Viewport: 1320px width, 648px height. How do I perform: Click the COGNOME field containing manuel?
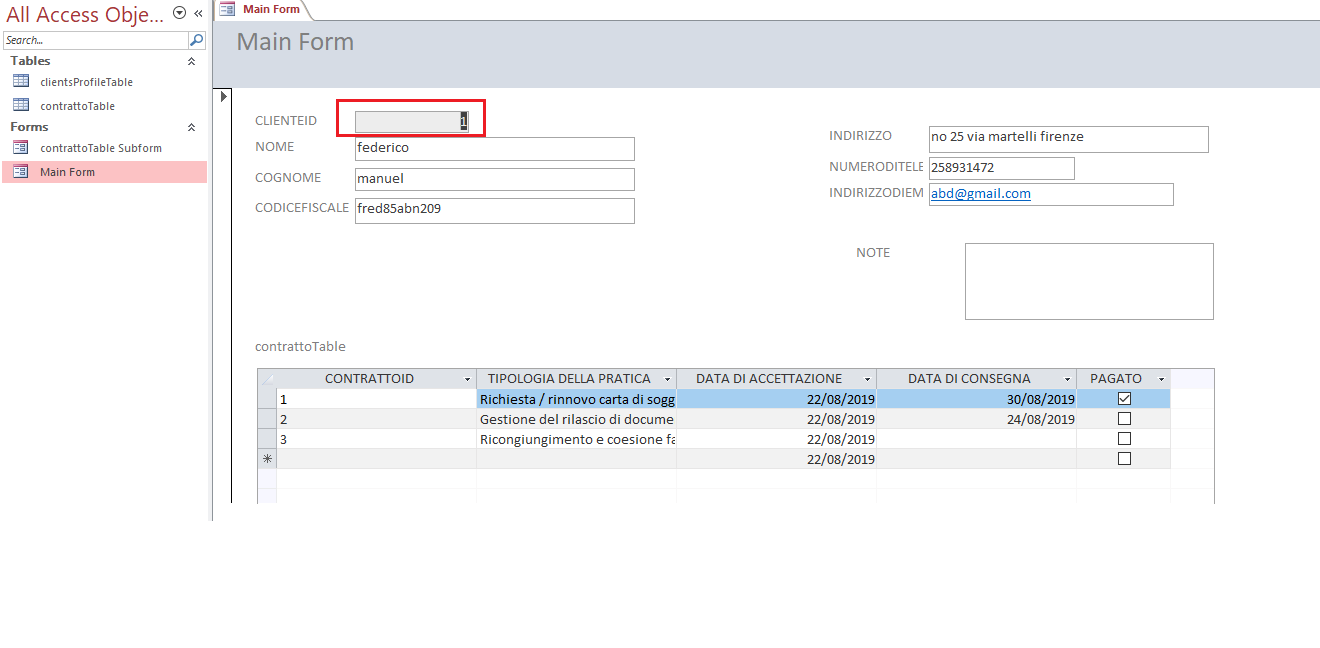tap(495, 179)
